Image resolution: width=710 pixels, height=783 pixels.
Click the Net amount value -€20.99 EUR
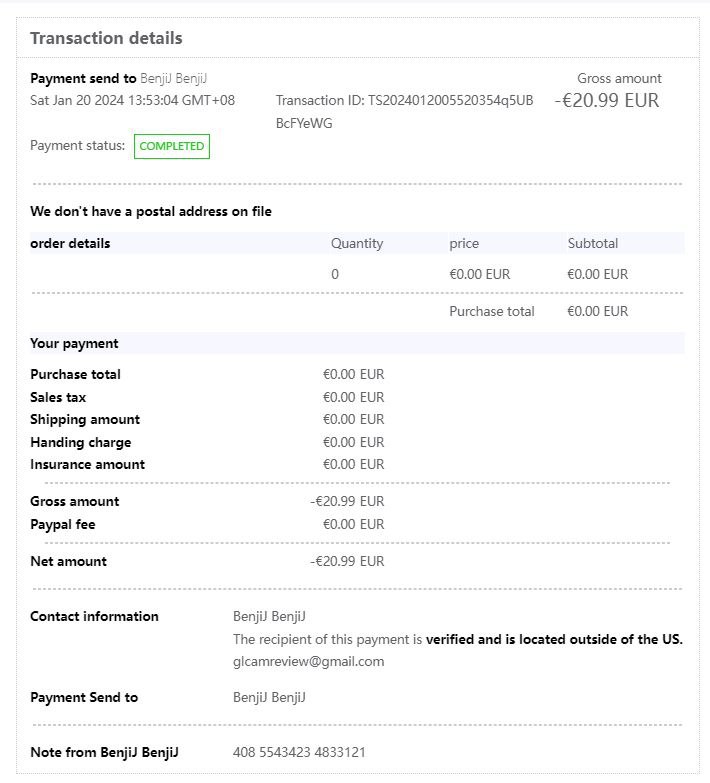pos(347,561)
